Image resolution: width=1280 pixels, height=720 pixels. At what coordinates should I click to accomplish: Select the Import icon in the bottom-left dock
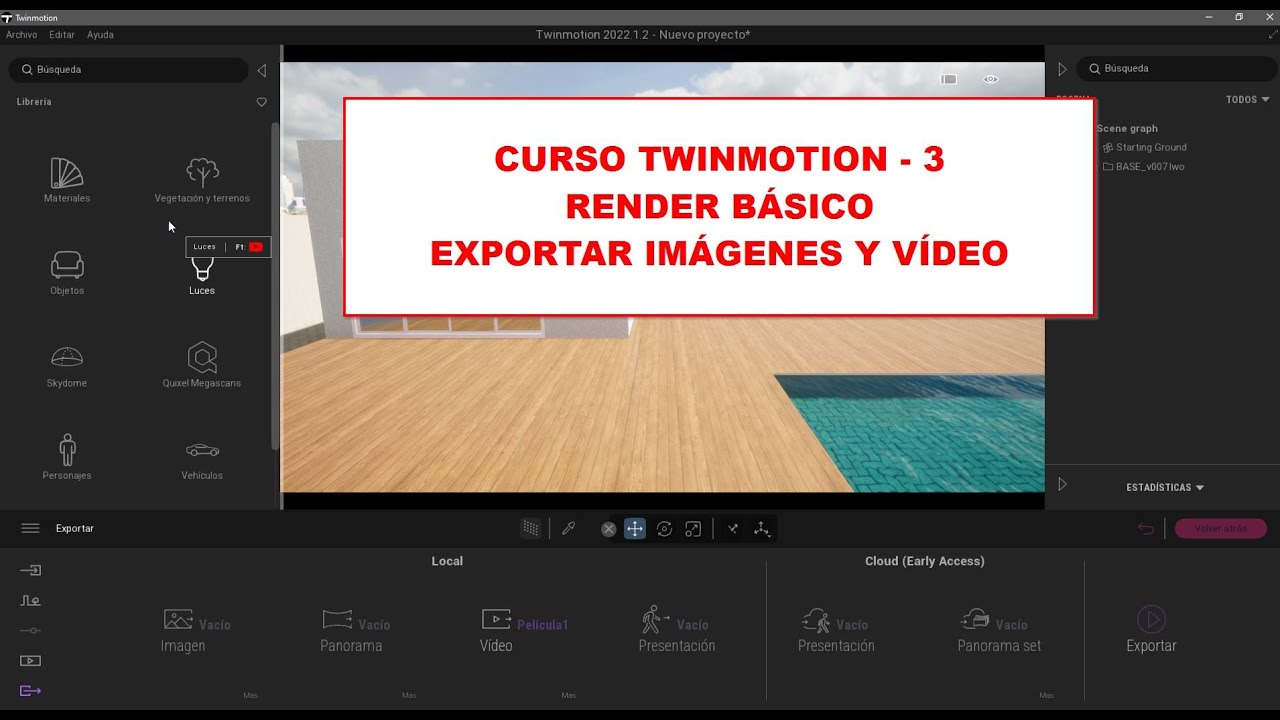[31, 570]
